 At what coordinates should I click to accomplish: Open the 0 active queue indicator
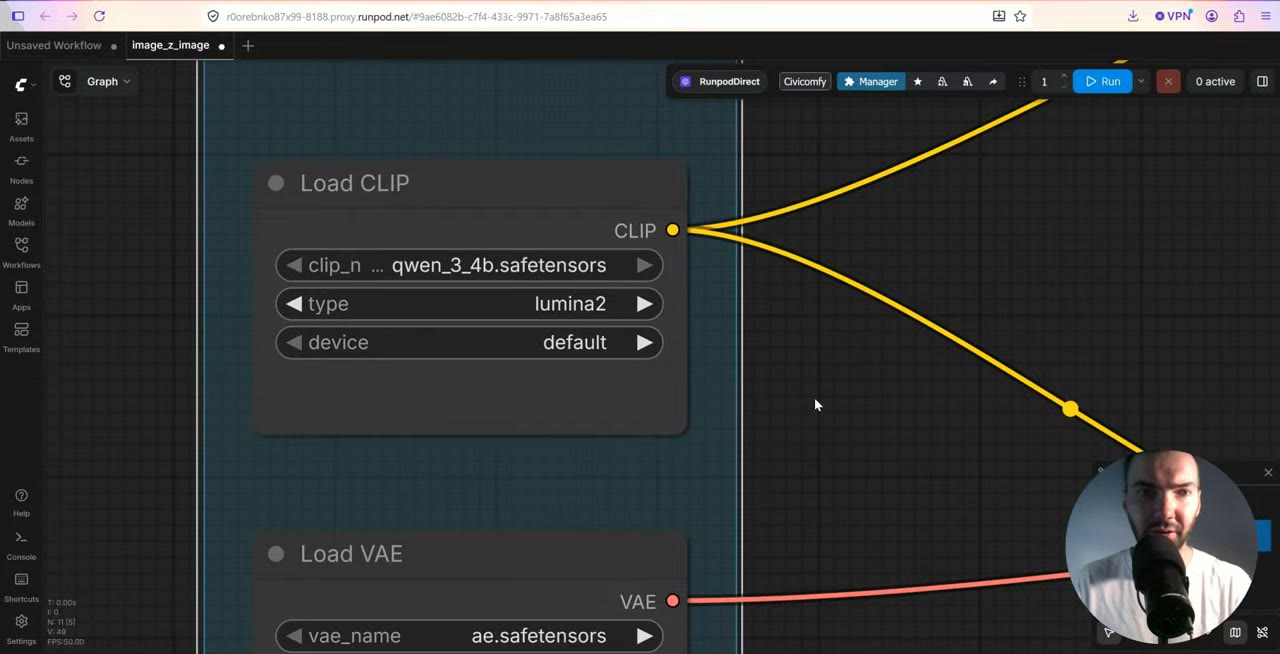tap(1215, 82)
